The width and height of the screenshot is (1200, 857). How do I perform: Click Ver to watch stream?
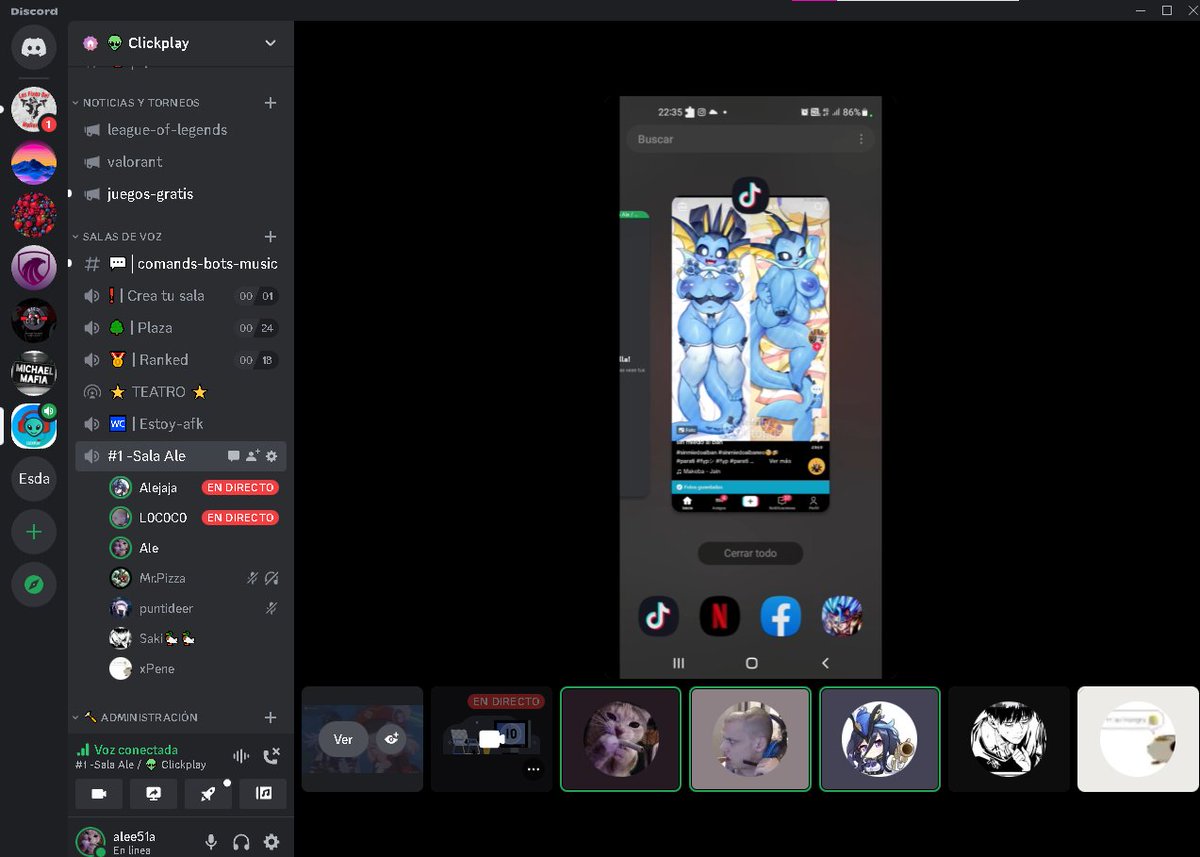(343, 739)
